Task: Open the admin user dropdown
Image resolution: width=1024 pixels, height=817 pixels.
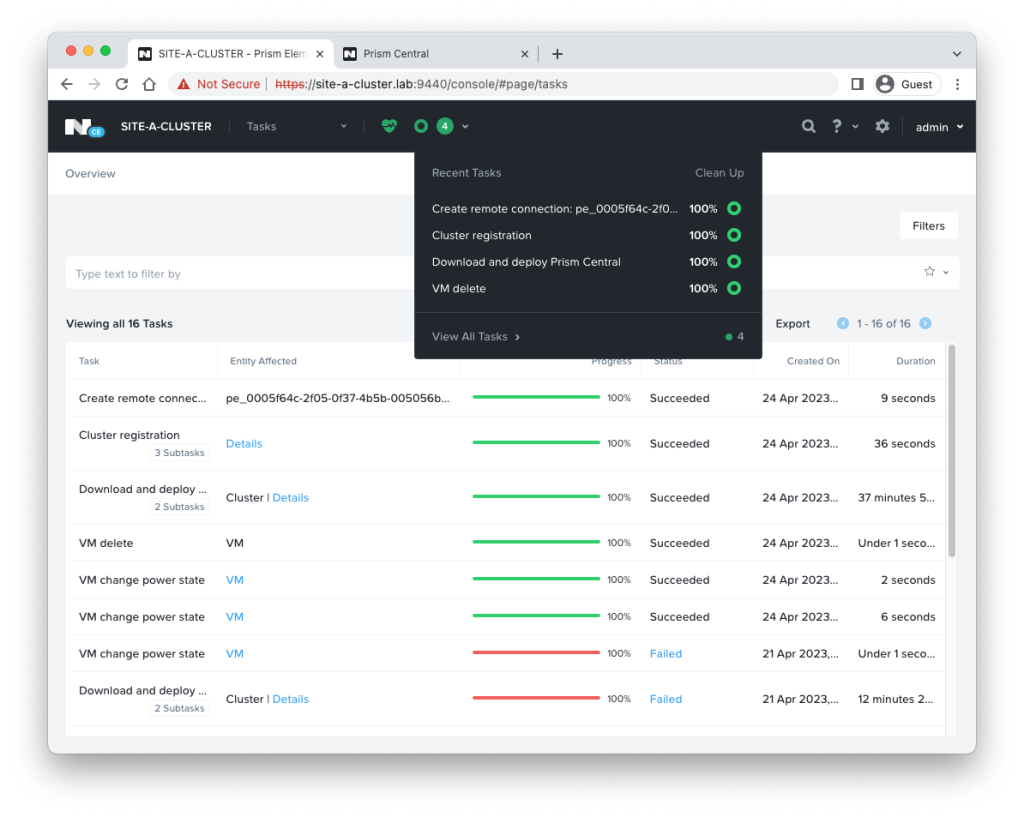Action: pyautogui.click(x=939, y=127)
